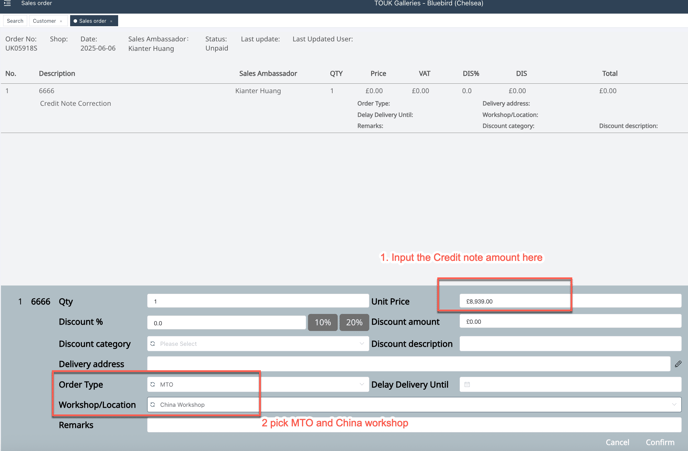This screenshot has width=688, height=451.
Task: Expand the Discount category dropdown
Action: tap(361, 344)
